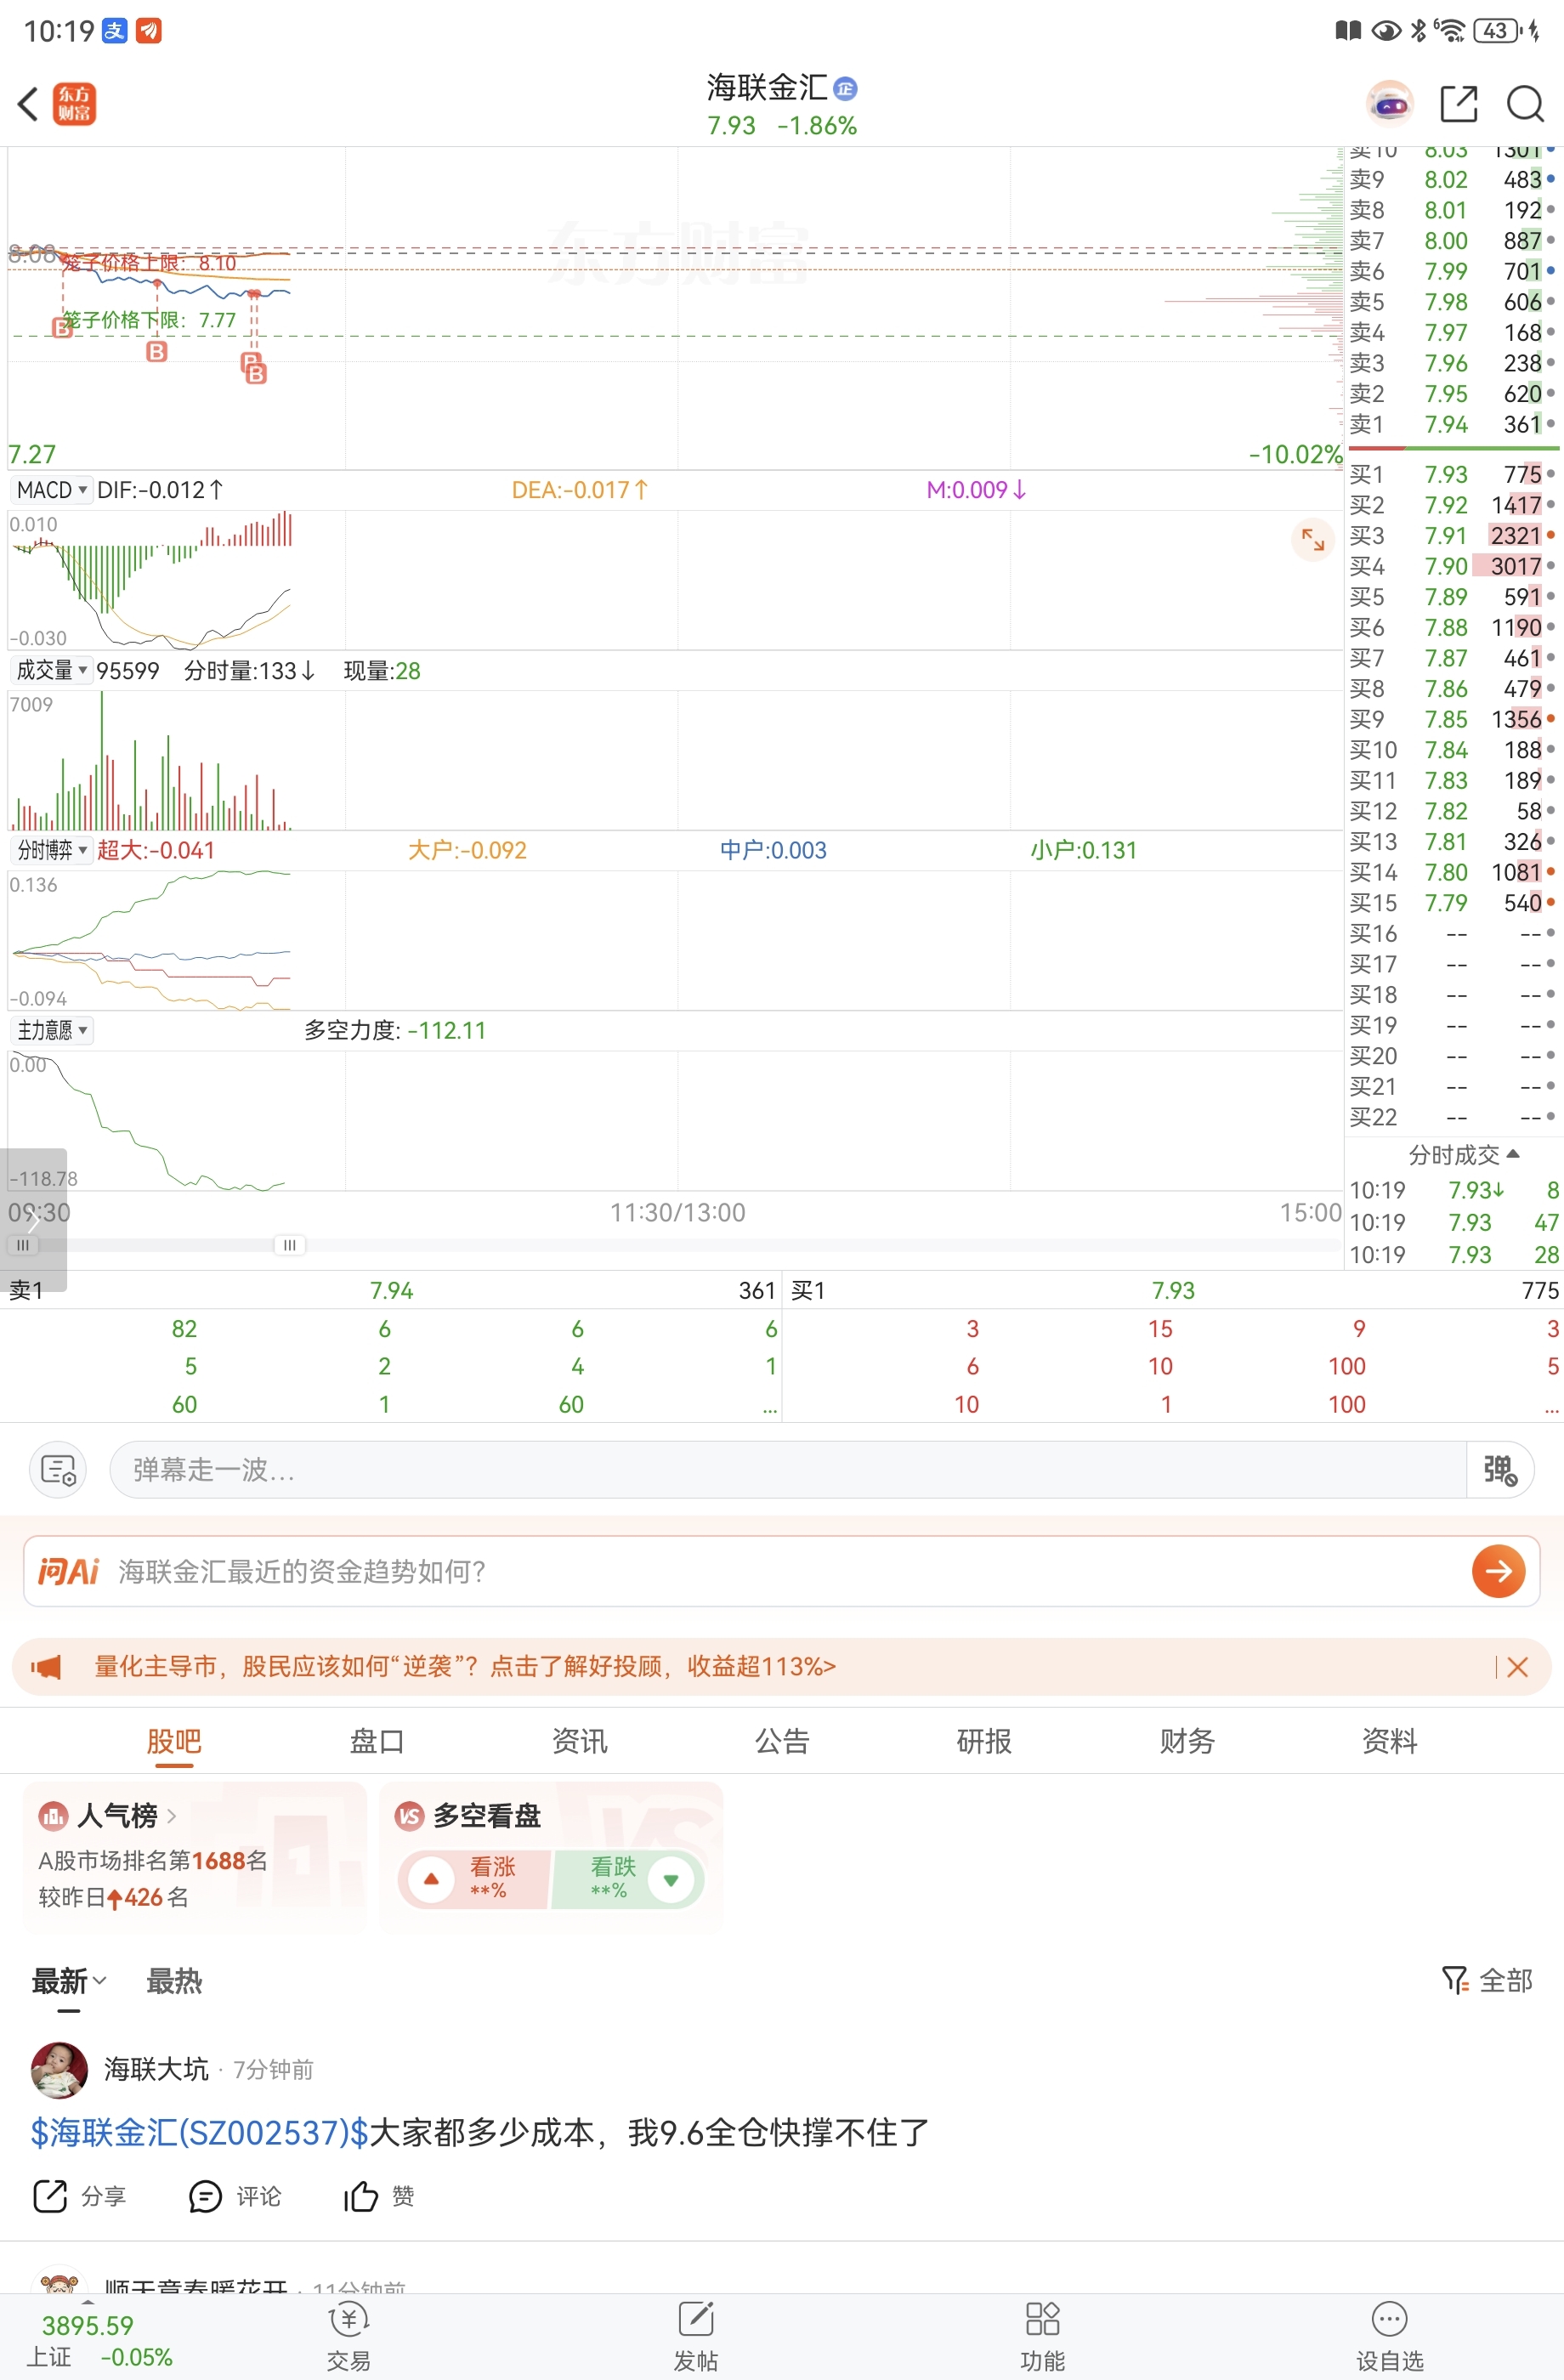This screenshot has width=1564, height=2380.
Task: Vote 看涨 bullish up arrow
Action: tap(431, 1879)
